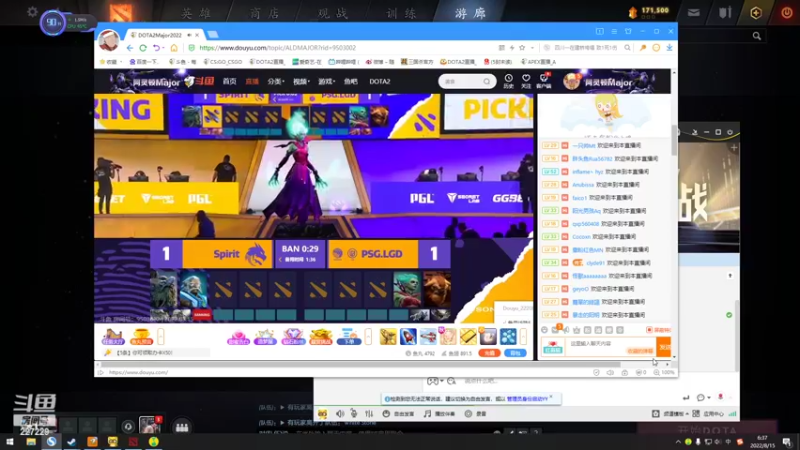Open Dota 2 训练 learn tab
The image size is (800, 450).
click(401, 13)
